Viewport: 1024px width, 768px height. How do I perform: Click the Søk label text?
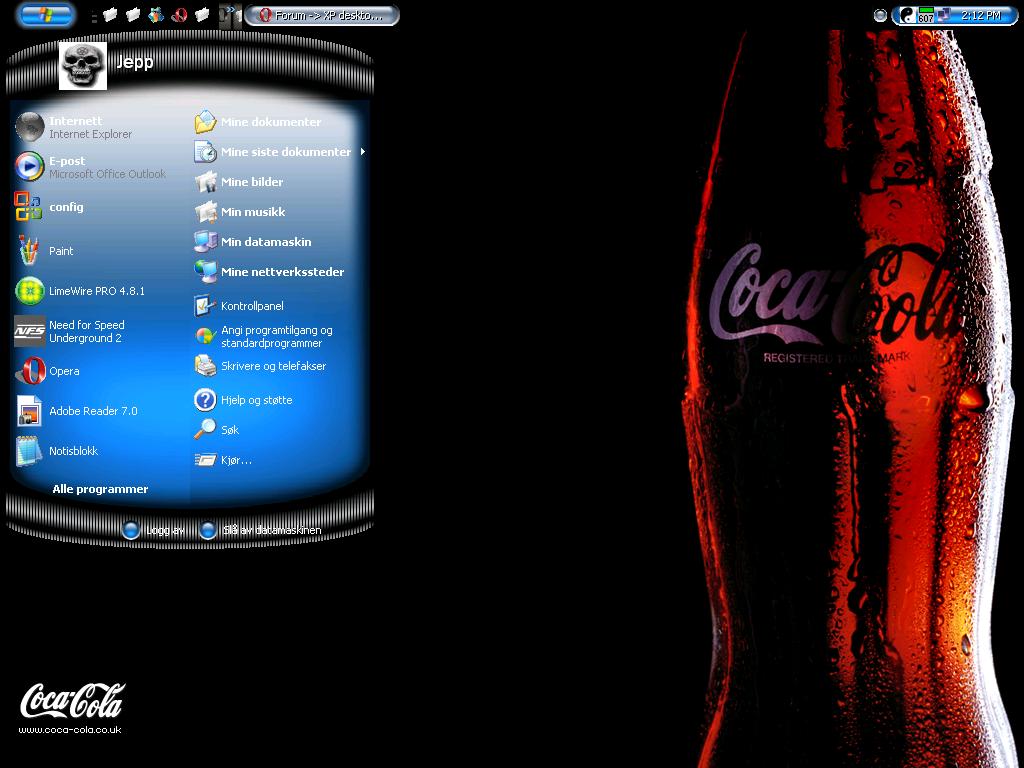click(230, 430)
